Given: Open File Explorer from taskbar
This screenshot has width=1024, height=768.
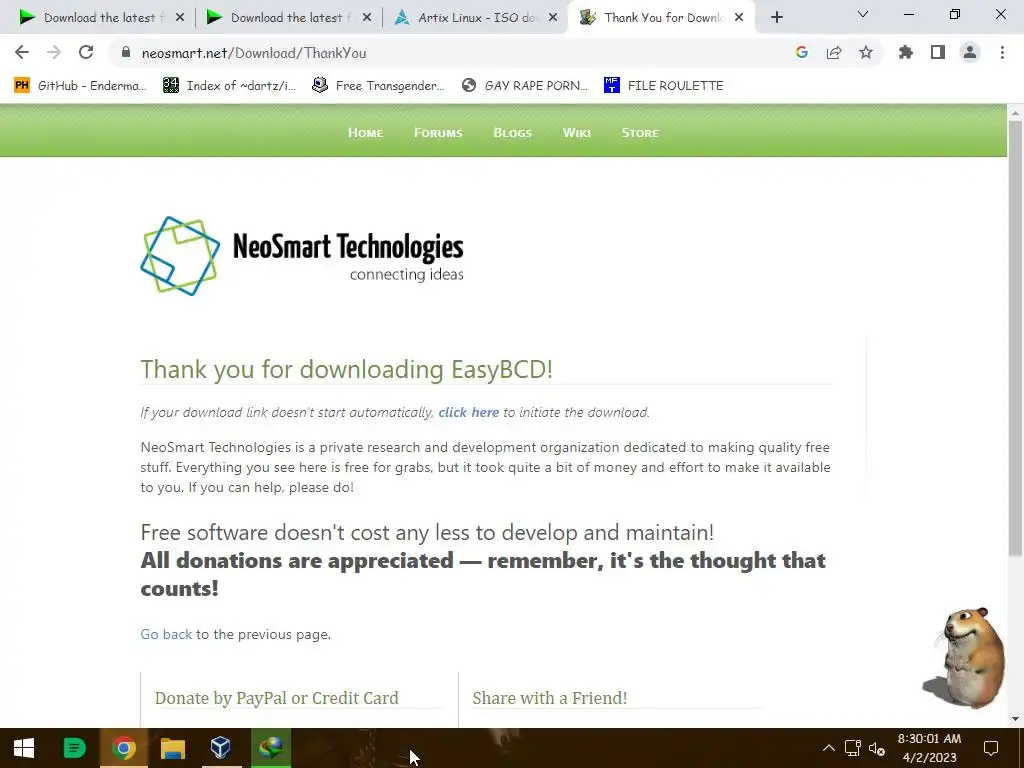Looking at the screenshot, I should tap(172, 748).
